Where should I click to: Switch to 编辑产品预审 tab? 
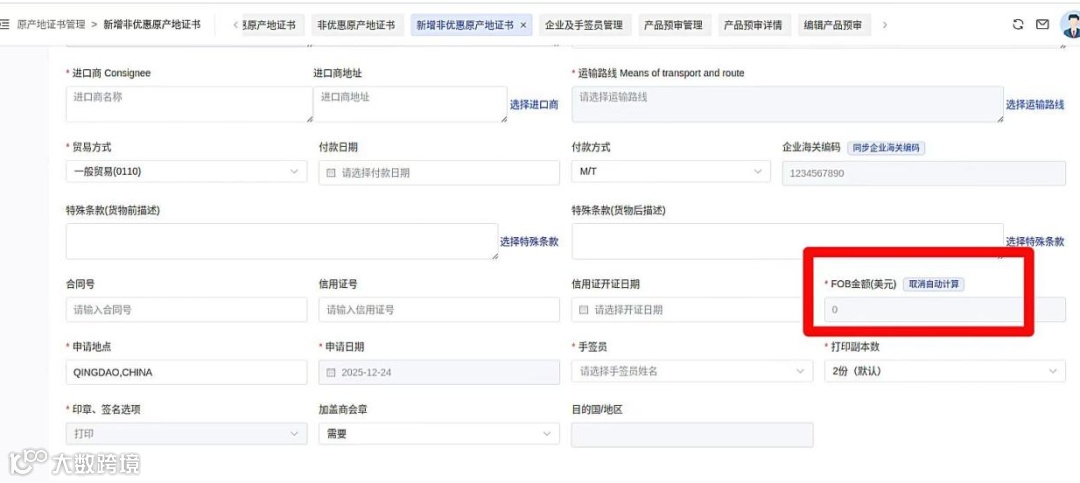pyautogui.click(x=833, y=25)
